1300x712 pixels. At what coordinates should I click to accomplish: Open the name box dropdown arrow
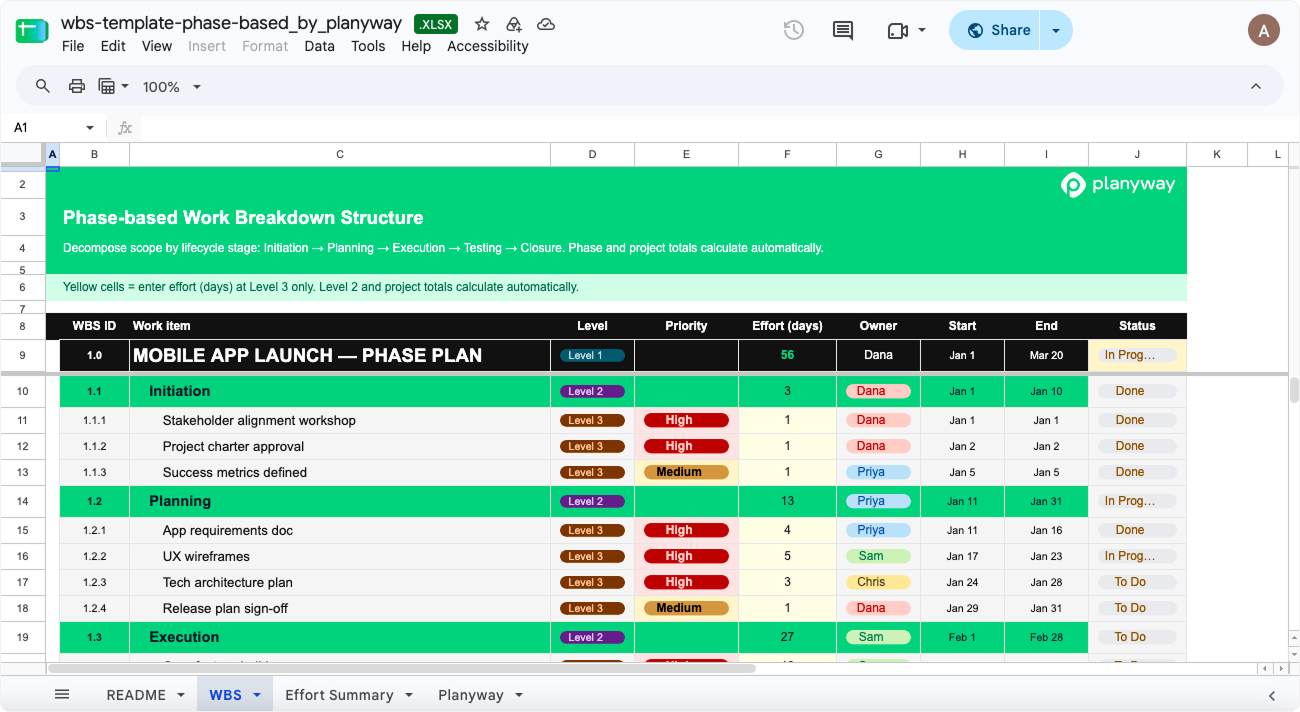coord(90,128)
